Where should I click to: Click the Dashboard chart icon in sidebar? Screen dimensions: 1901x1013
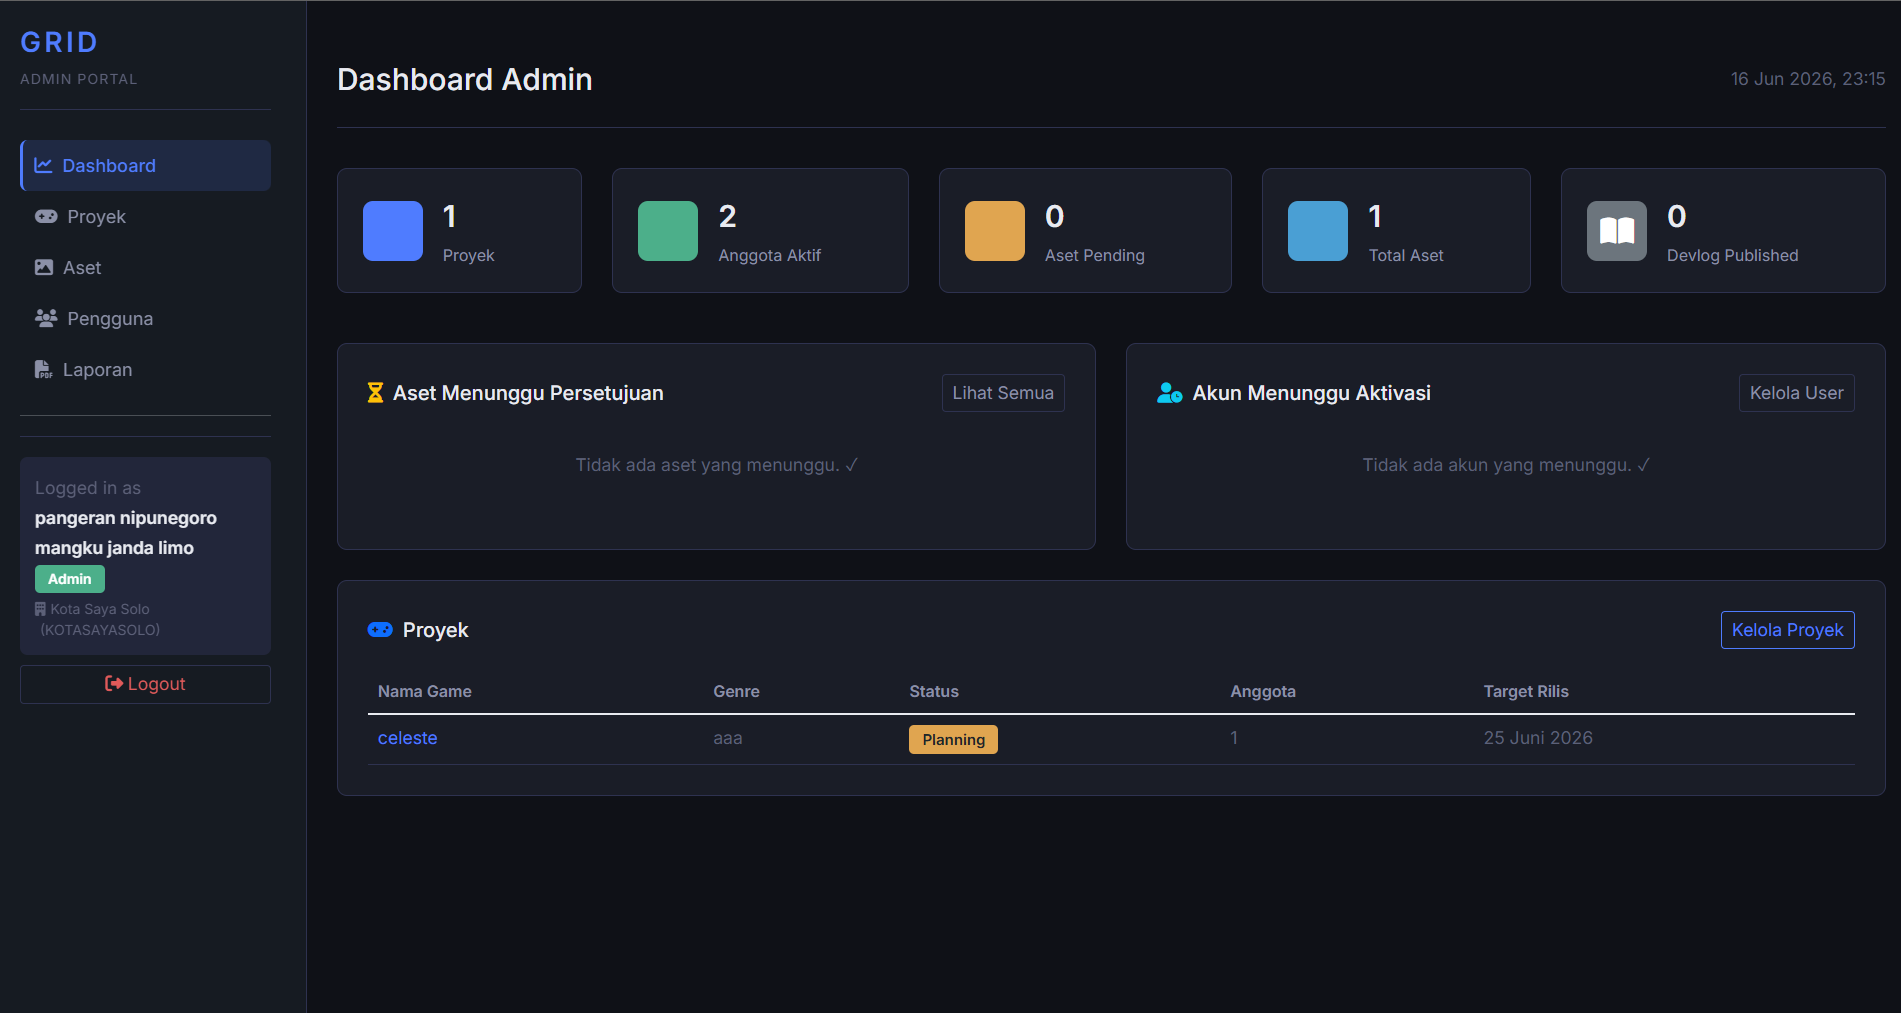pyautogui.click(x=43, y=166)
